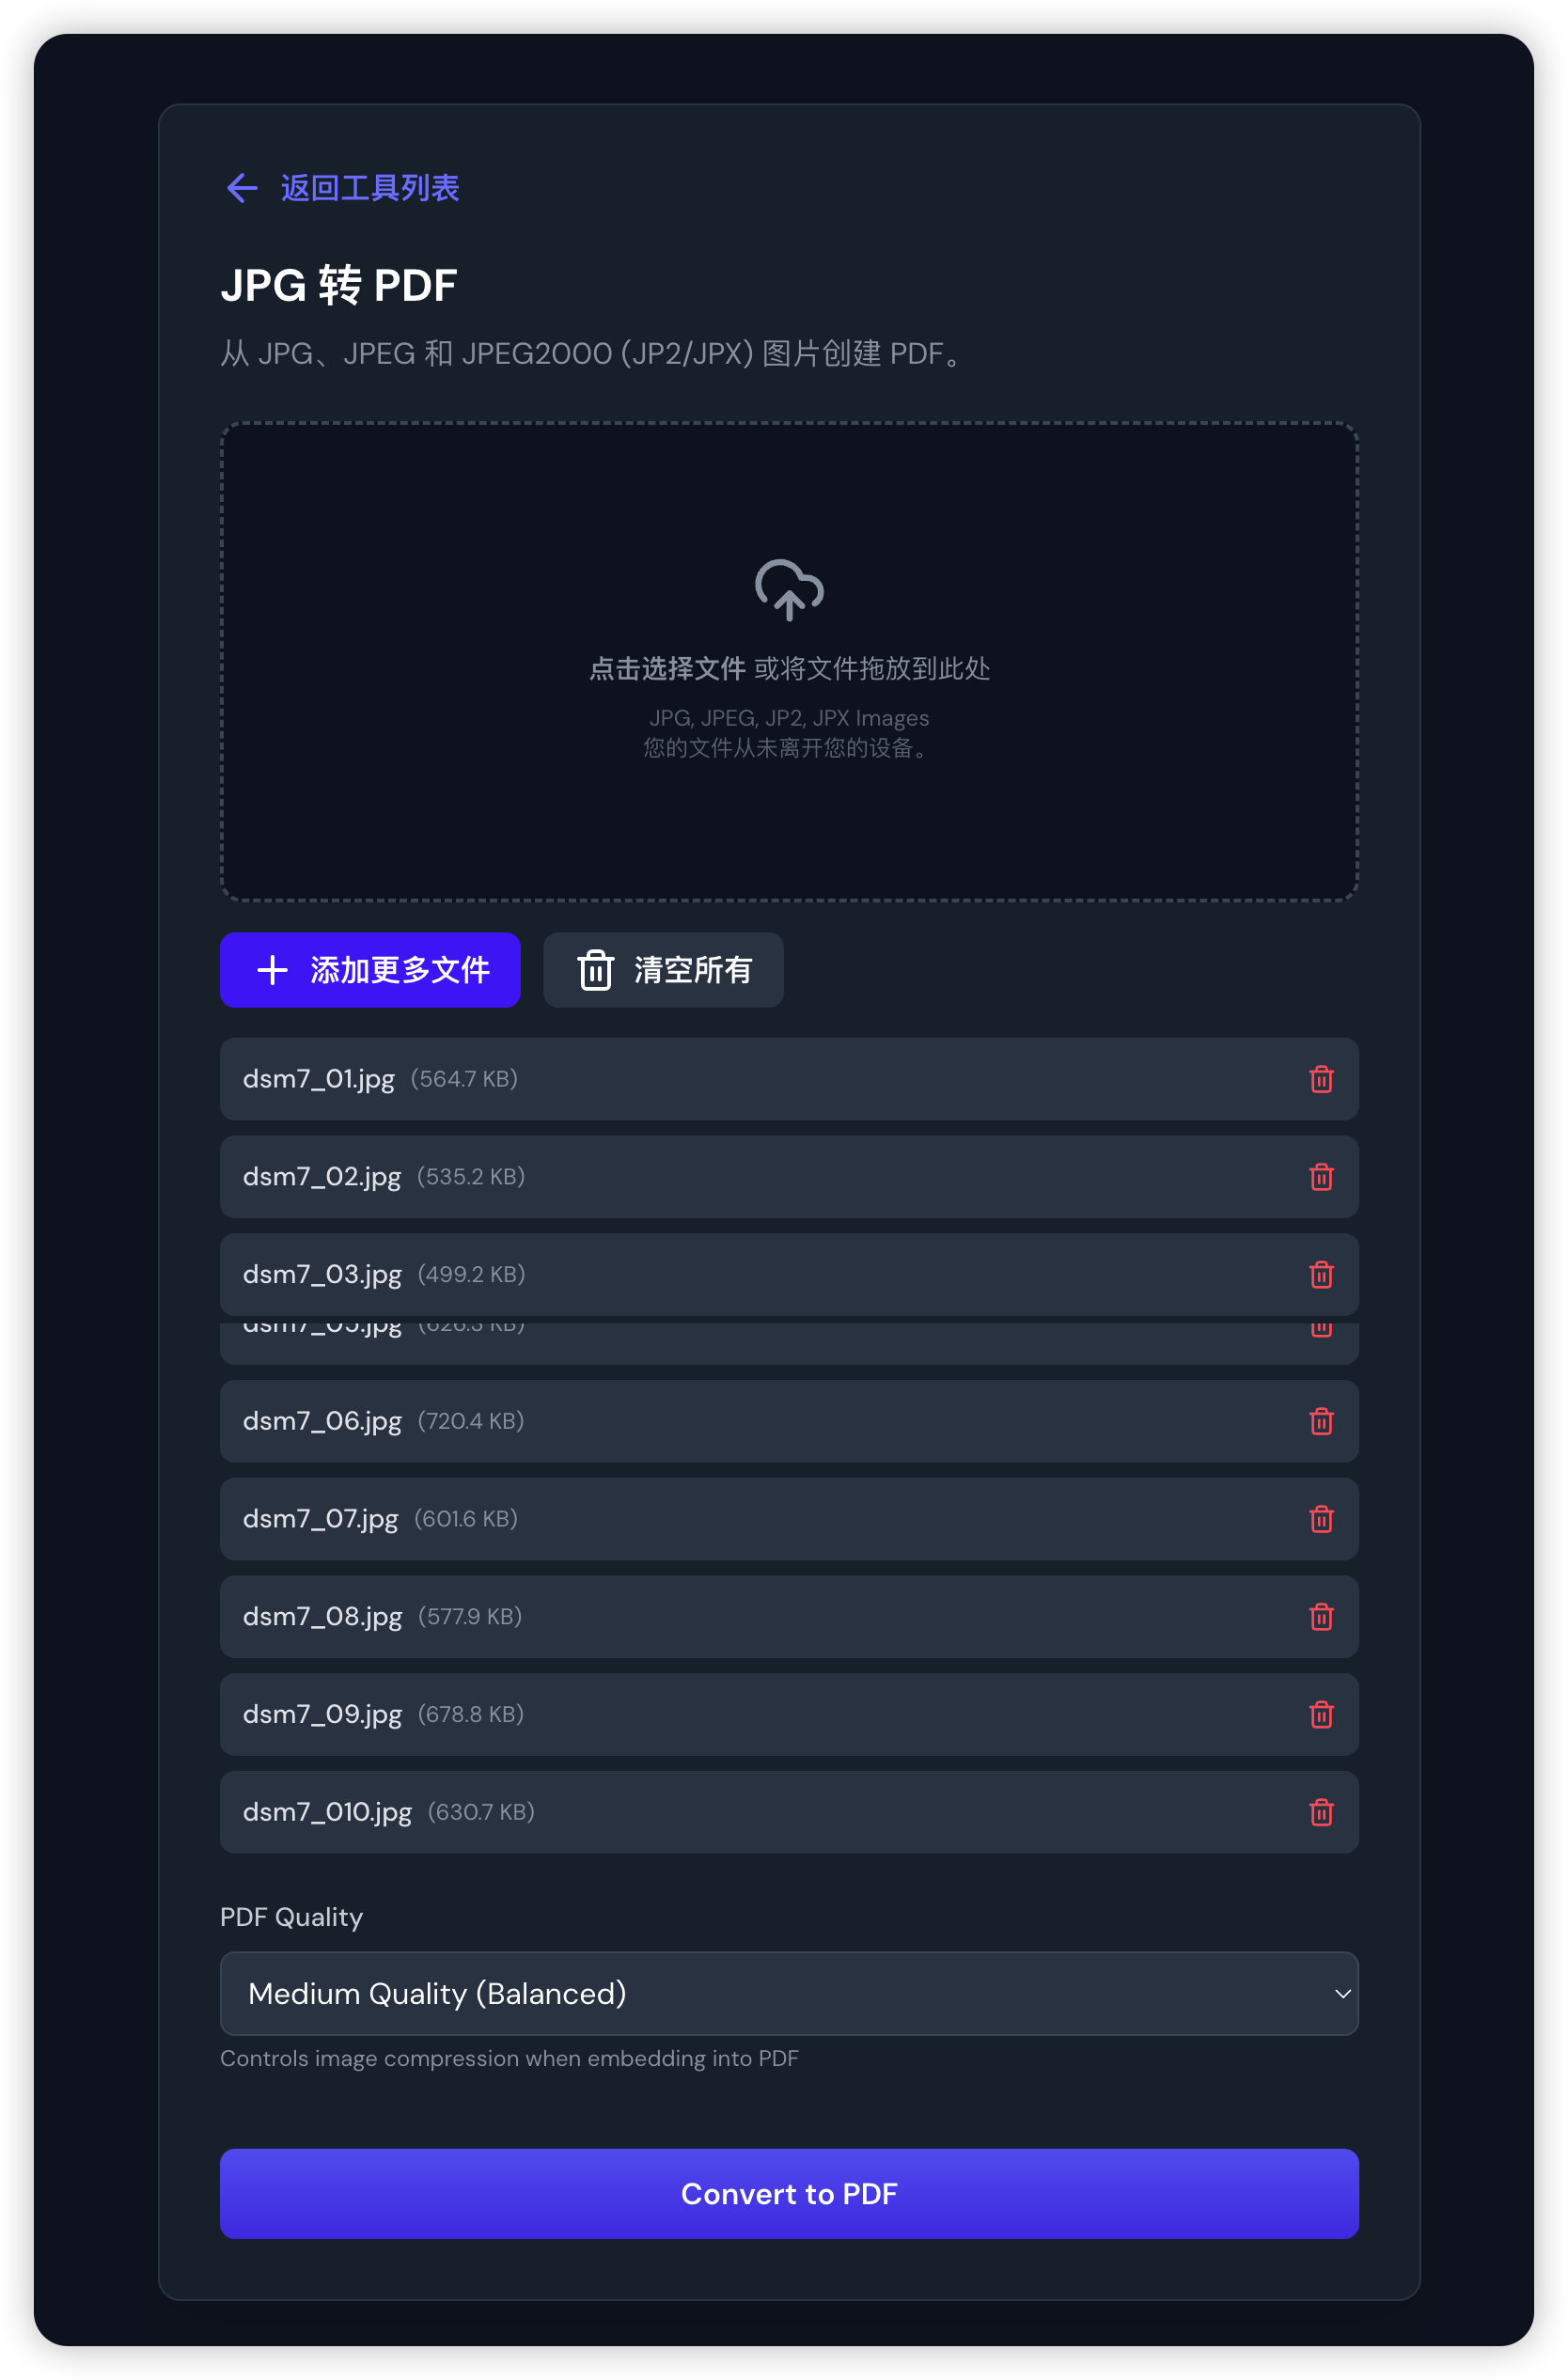Viewport: 1568px width, 2380px height.
Task: Select the dsm7_010.jpg file name
Action: pyautogui.click(x=327, y=1812)
